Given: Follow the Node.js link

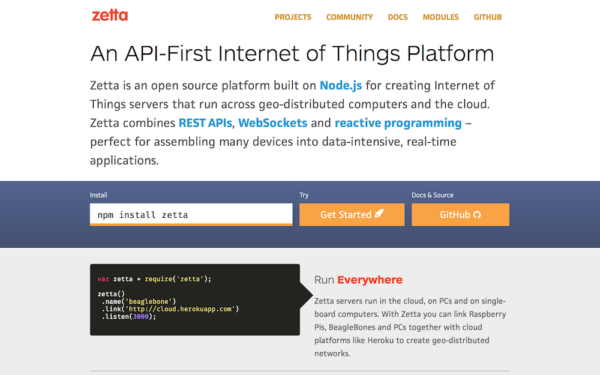Looking at the screenshot, I should tap(341, 85).
